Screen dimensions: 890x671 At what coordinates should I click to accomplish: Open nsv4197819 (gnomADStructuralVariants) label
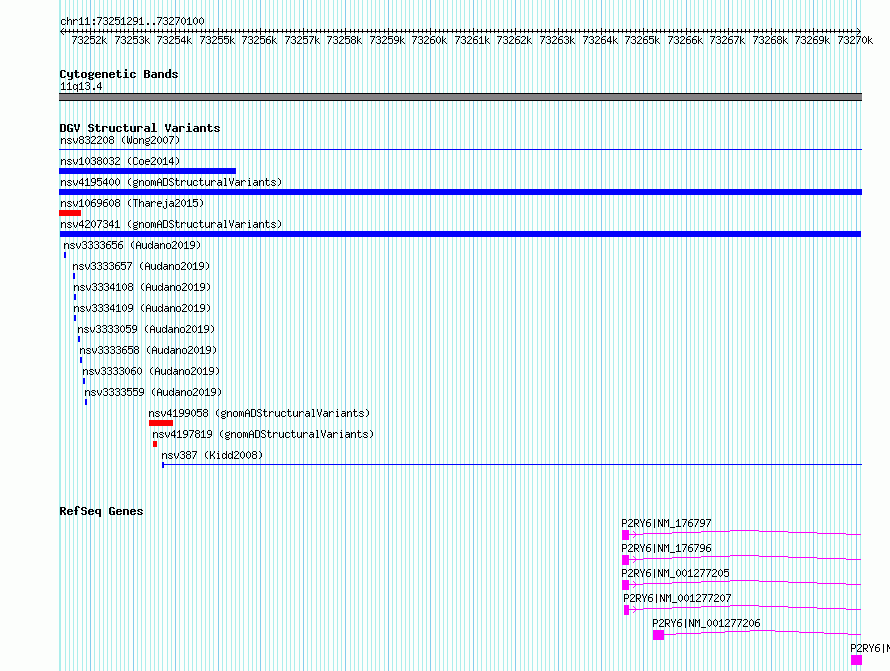[263, 434]
